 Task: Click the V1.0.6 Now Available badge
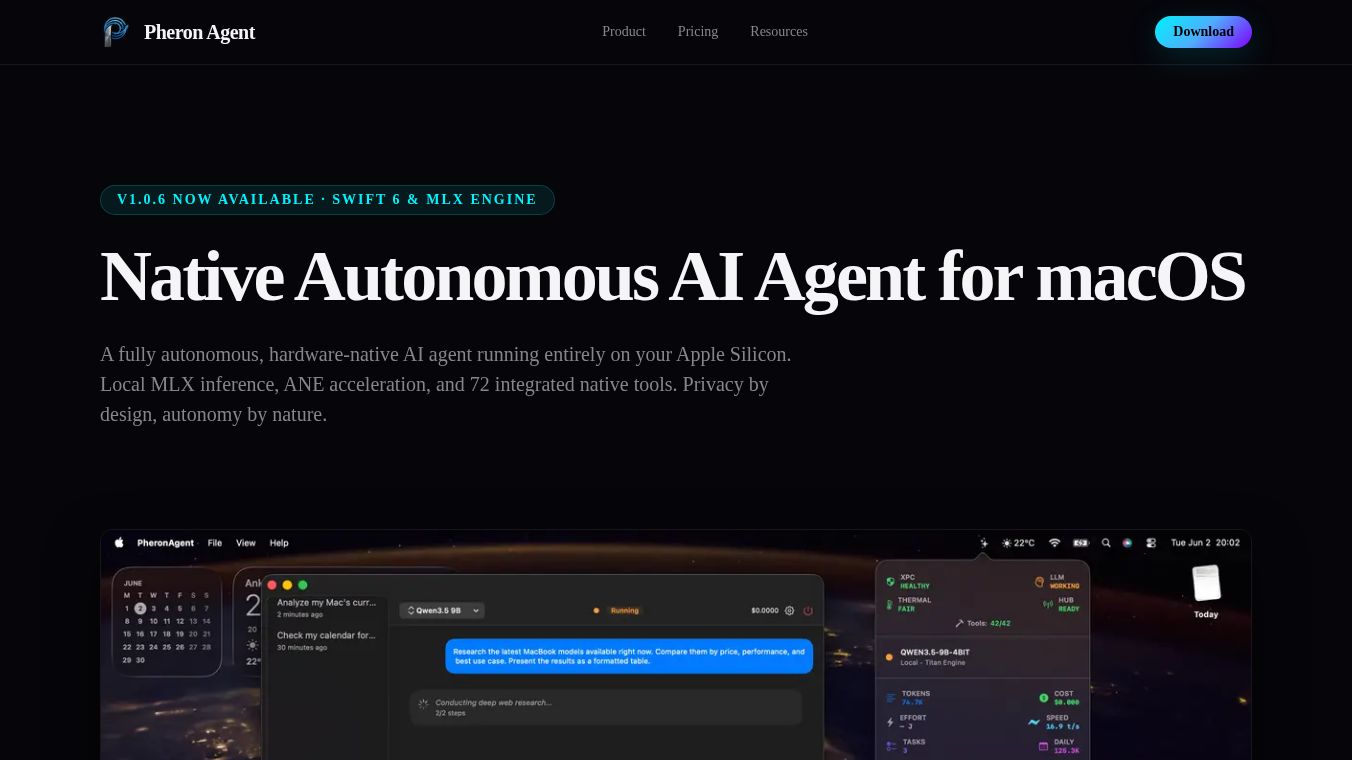coord(327,200)
